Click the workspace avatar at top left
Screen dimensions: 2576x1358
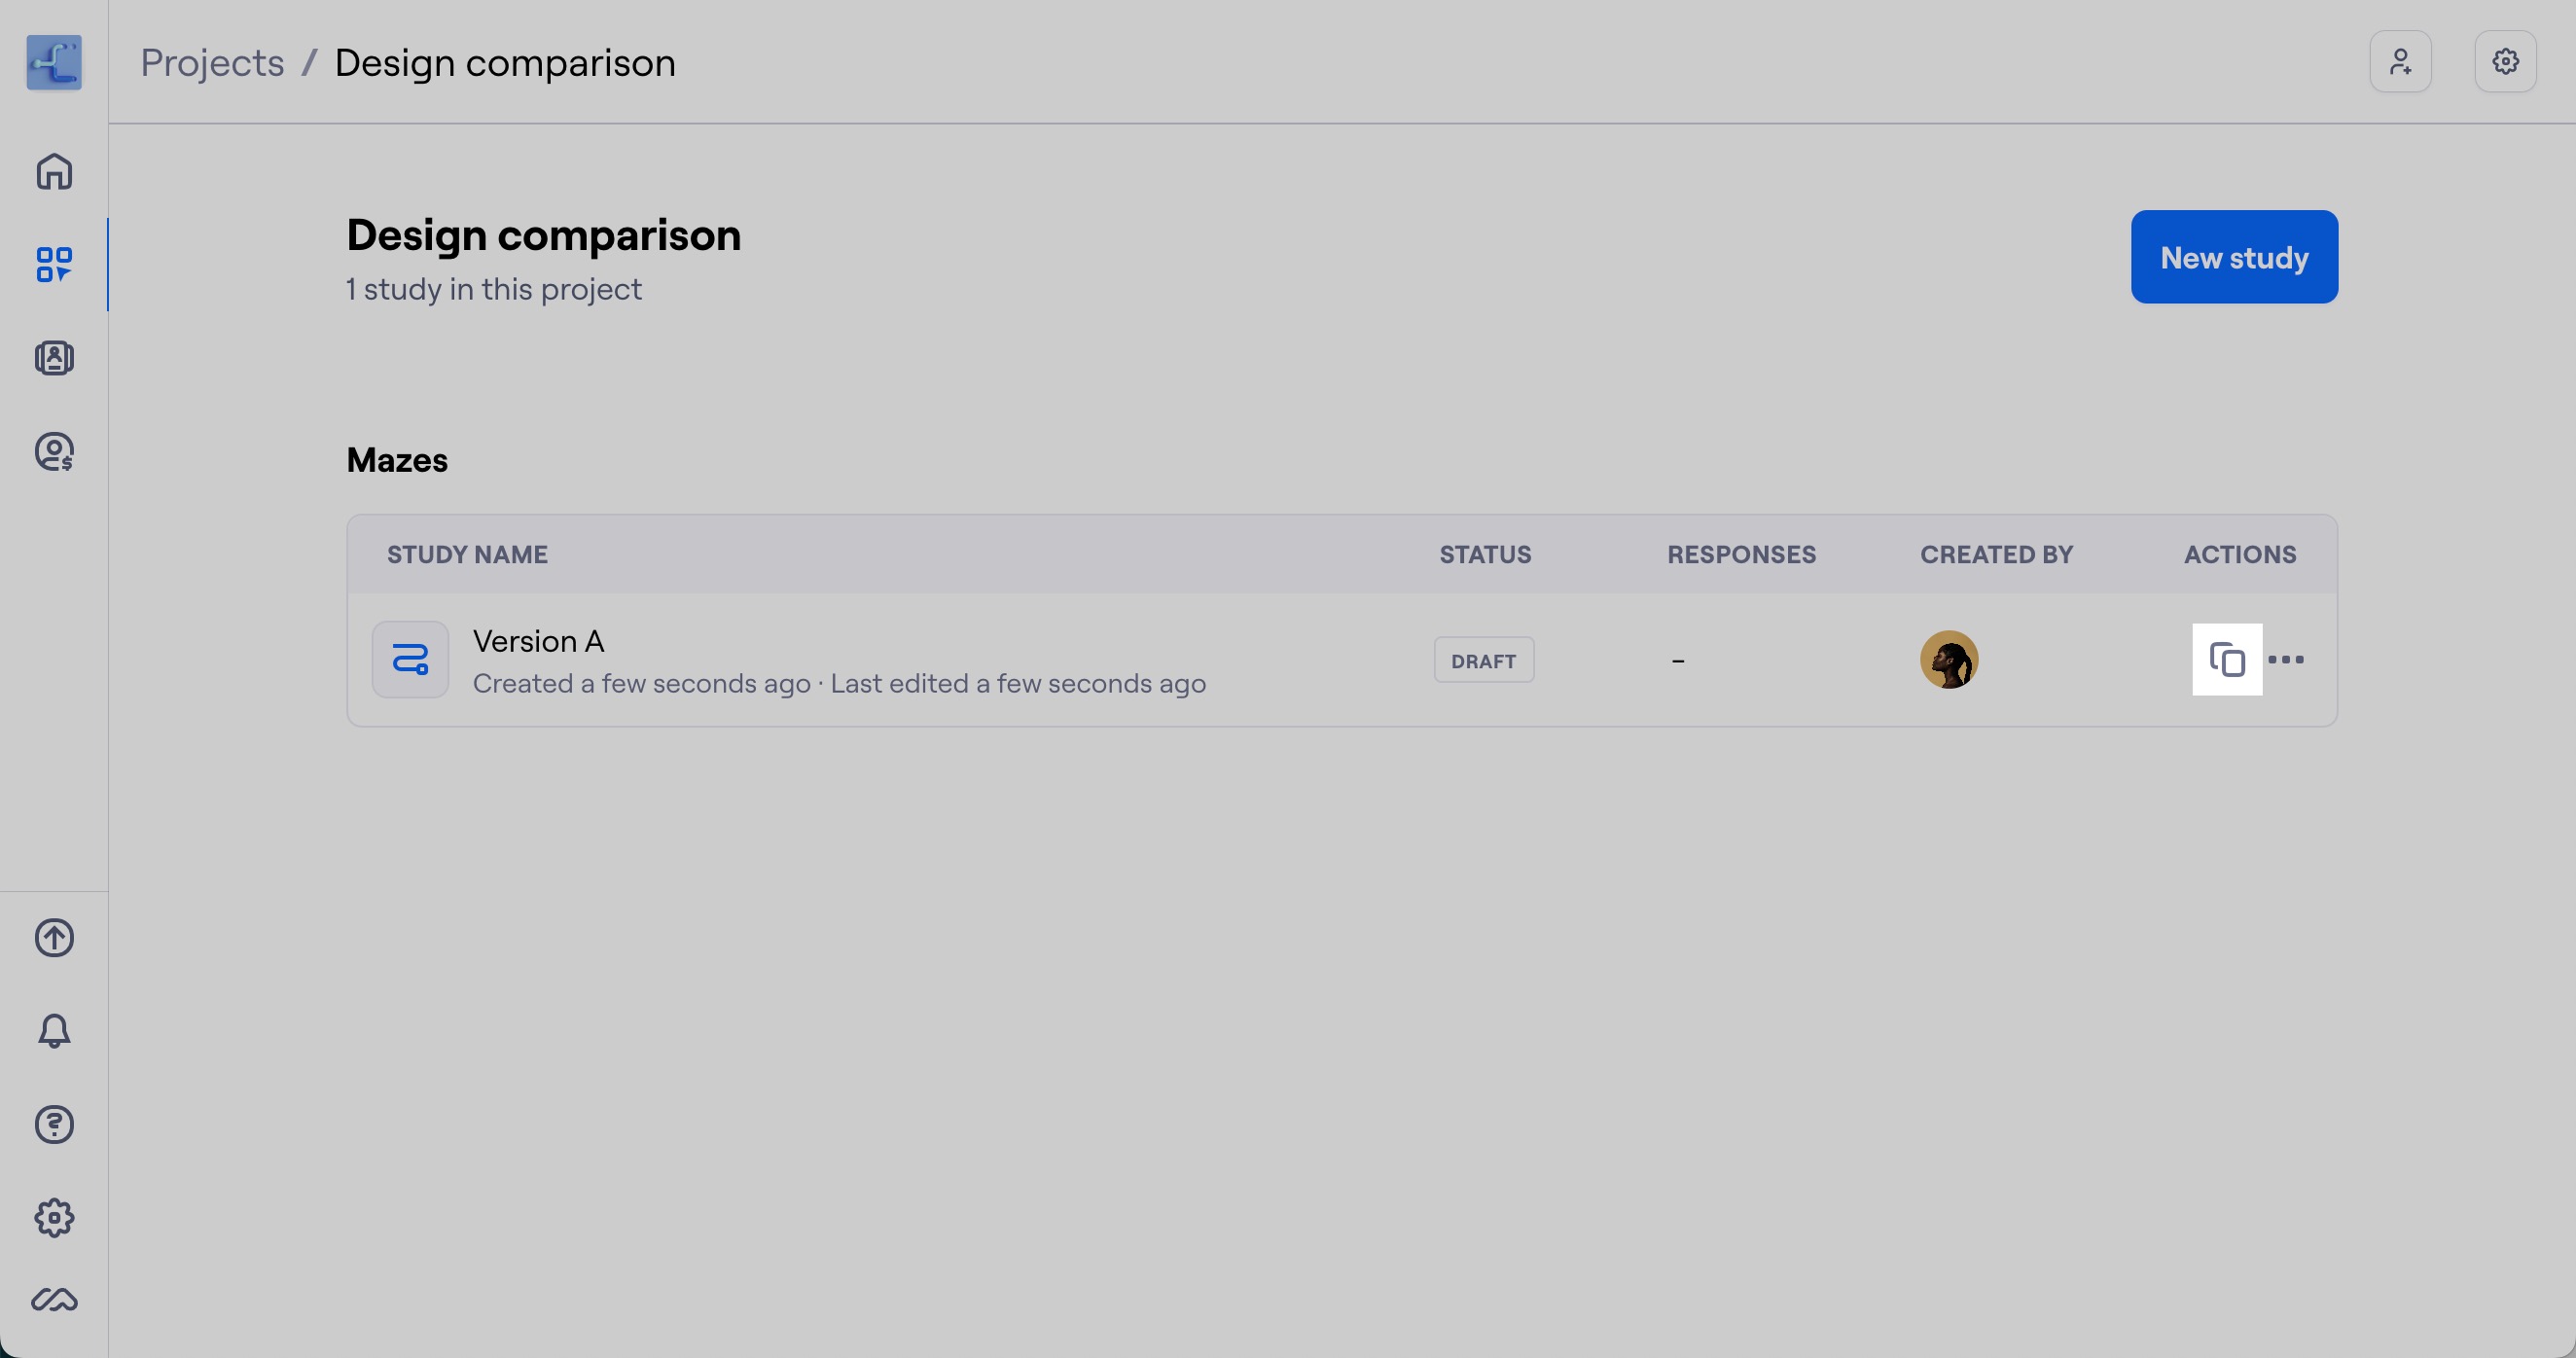point(54,63)
